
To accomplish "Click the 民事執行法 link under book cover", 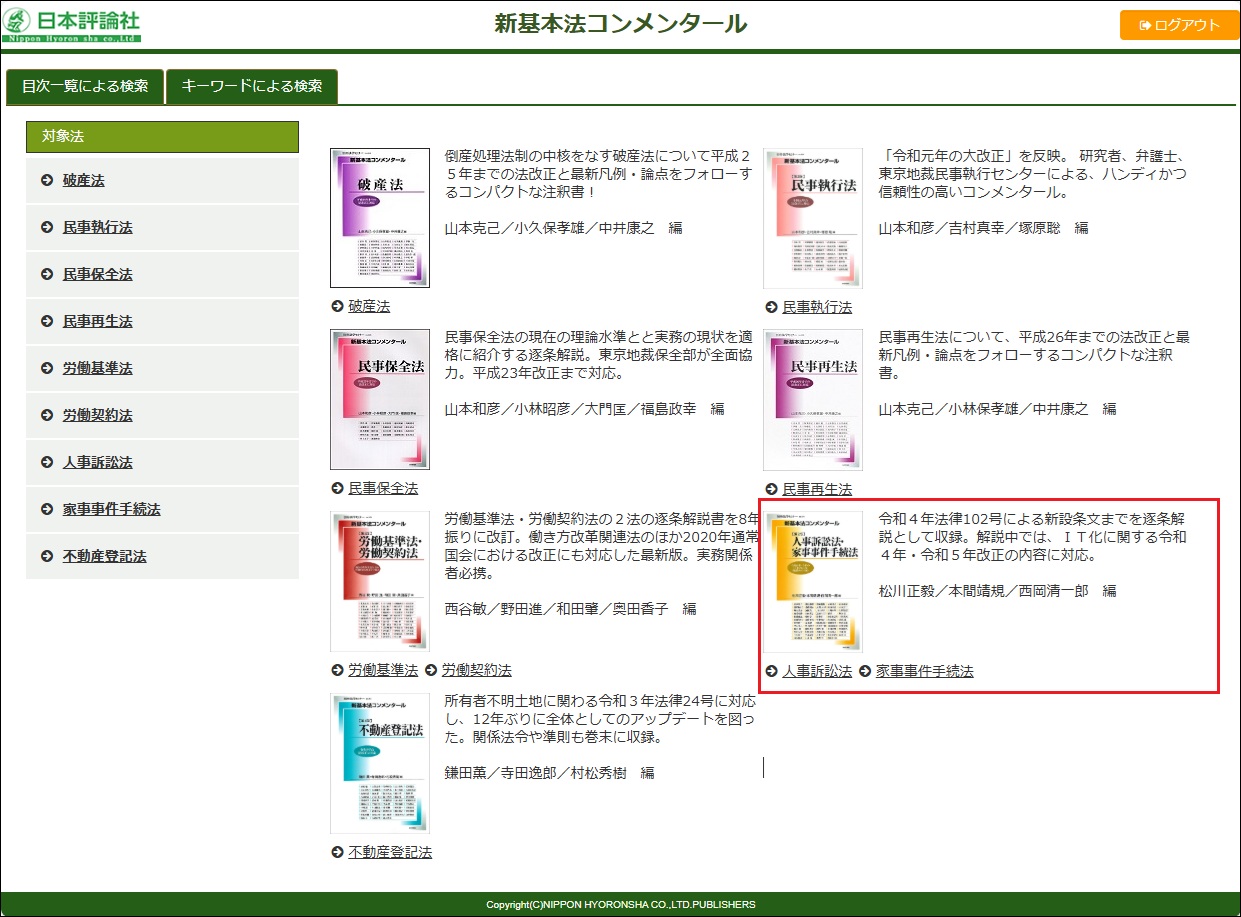I will tap(817, 307).
